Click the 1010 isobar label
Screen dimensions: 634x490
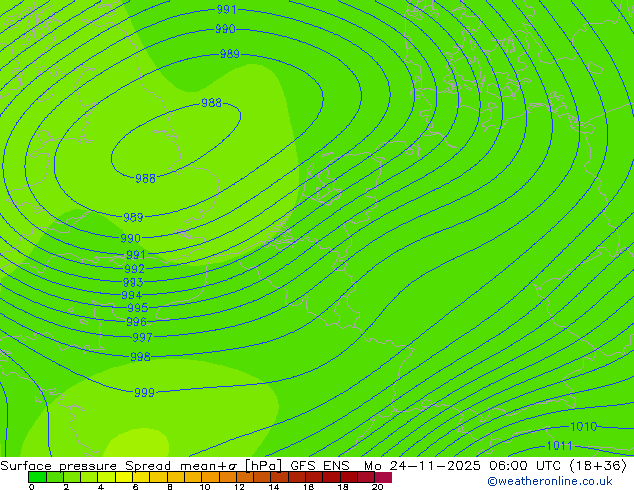(583, 426)
